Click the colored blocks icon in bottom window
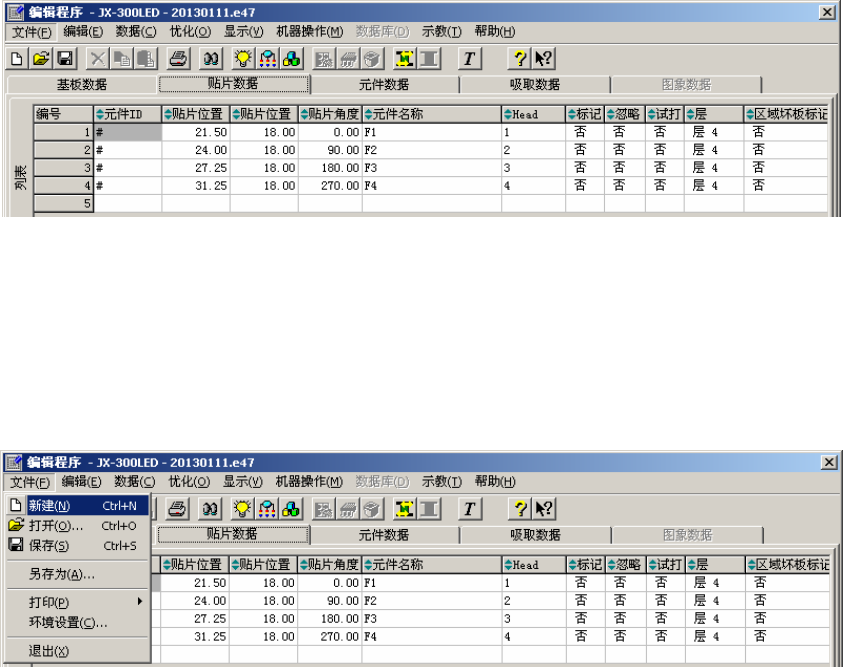Viewport: 843px width, 667px height. tap(291, 509)
